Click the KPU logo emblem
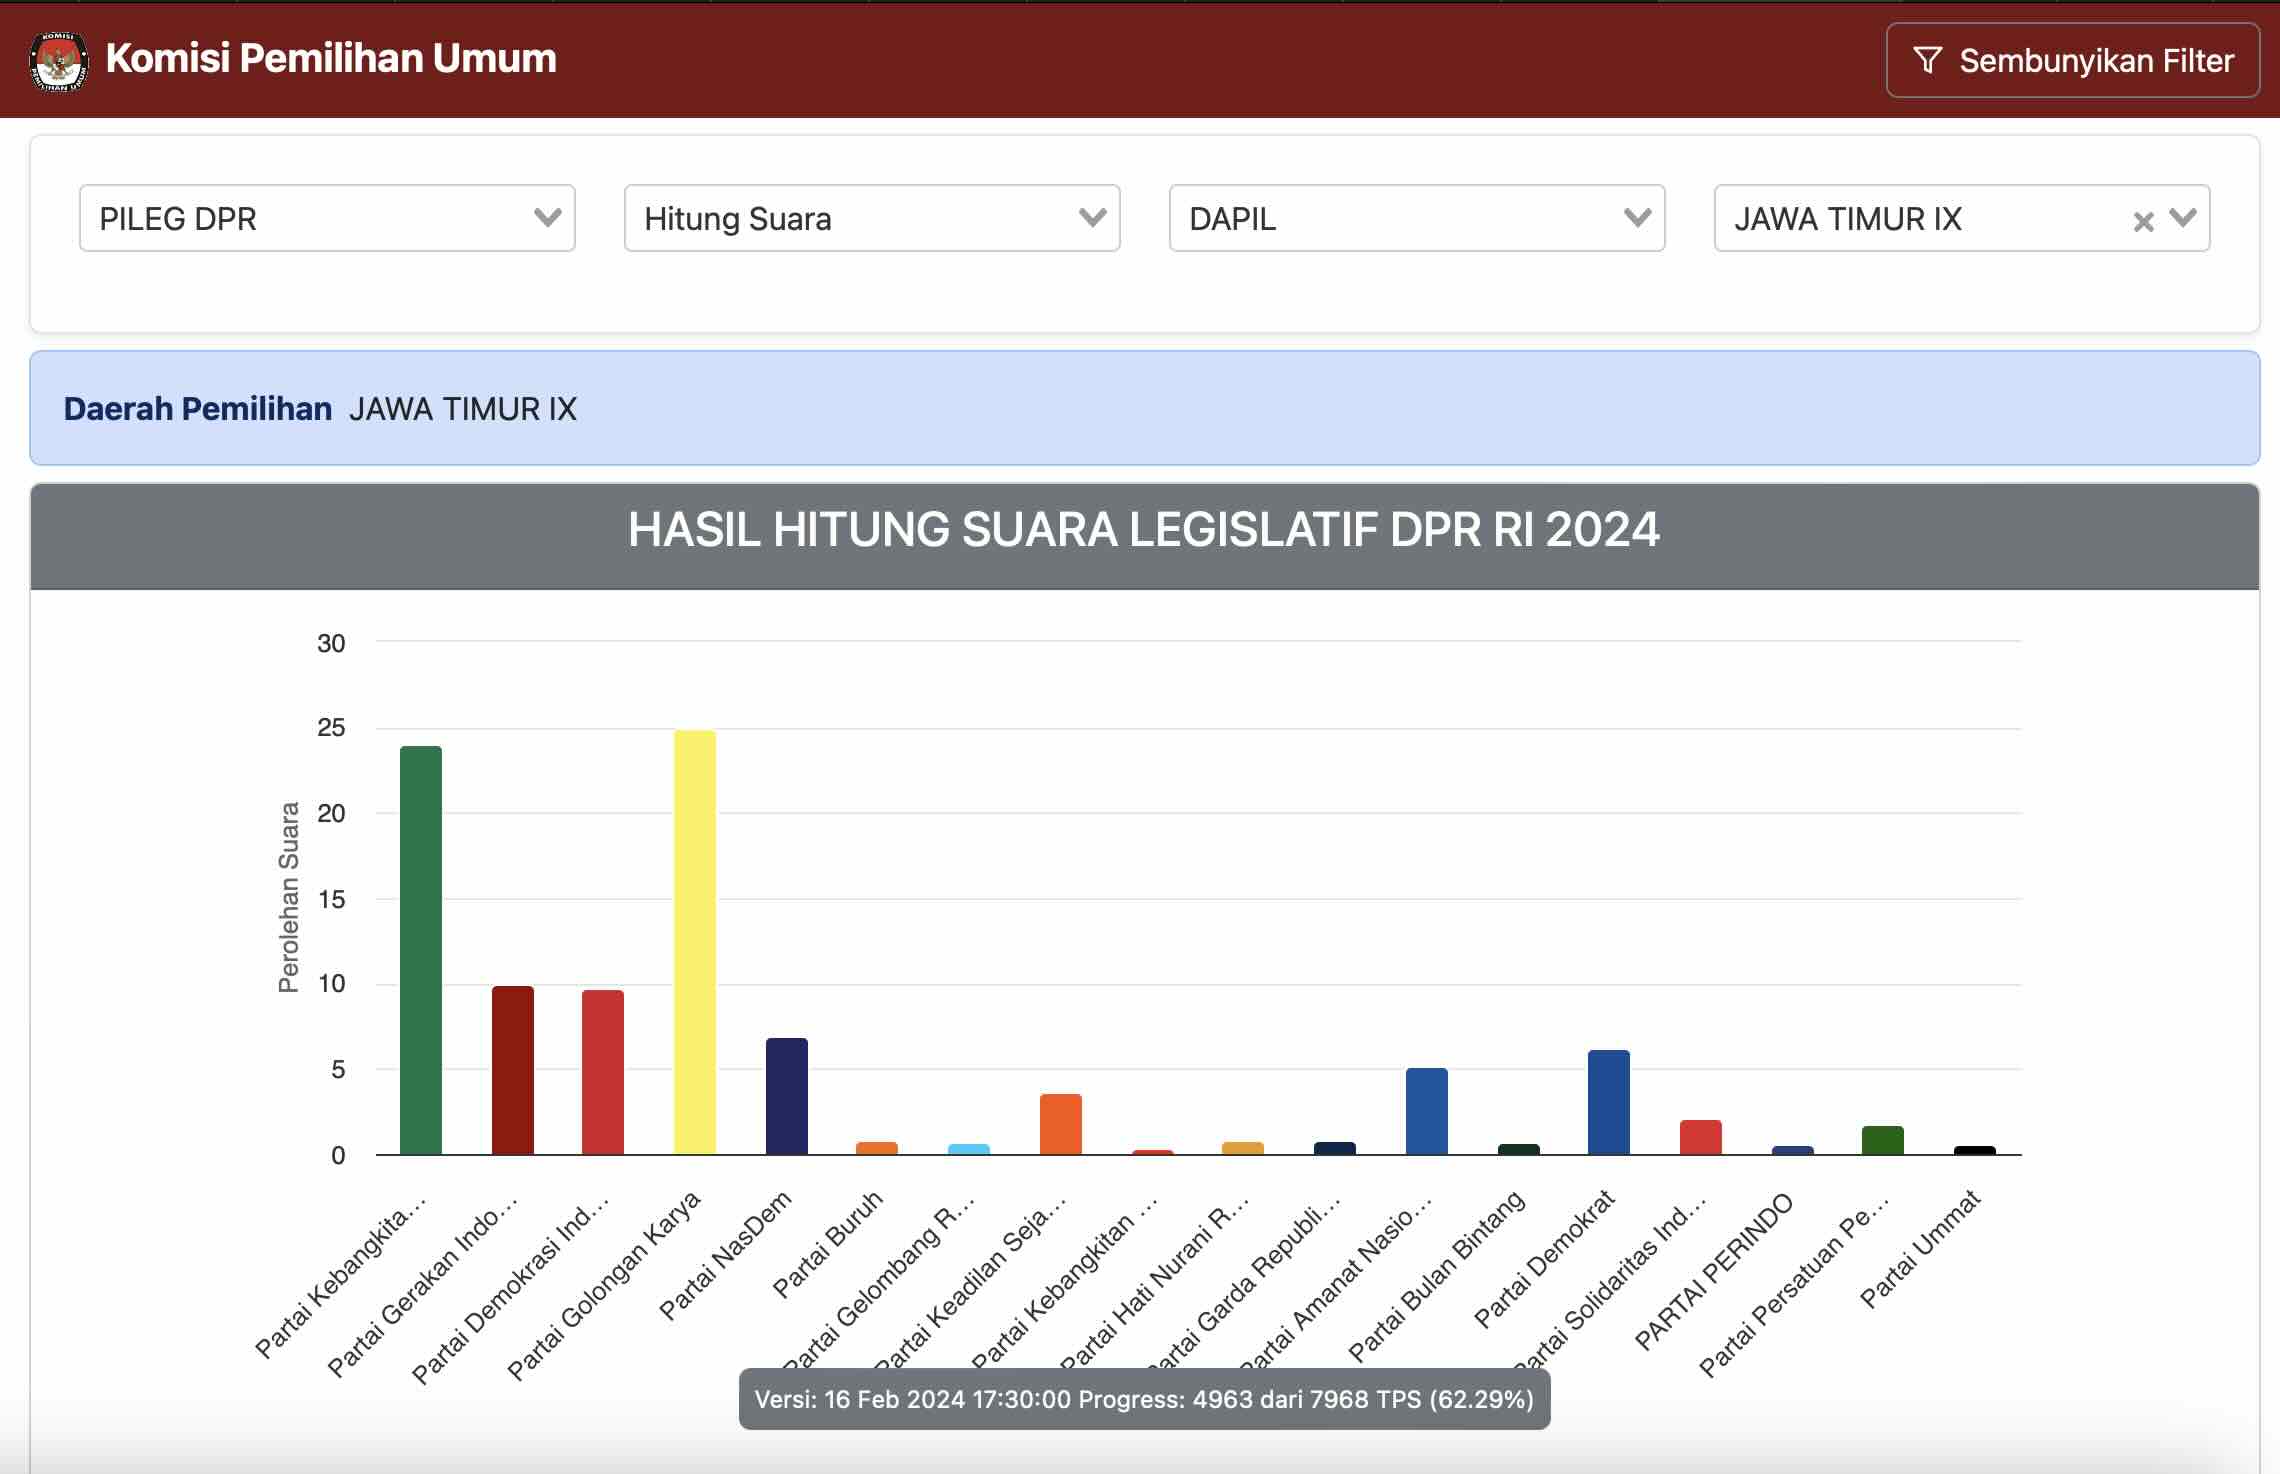 [58, 60]
